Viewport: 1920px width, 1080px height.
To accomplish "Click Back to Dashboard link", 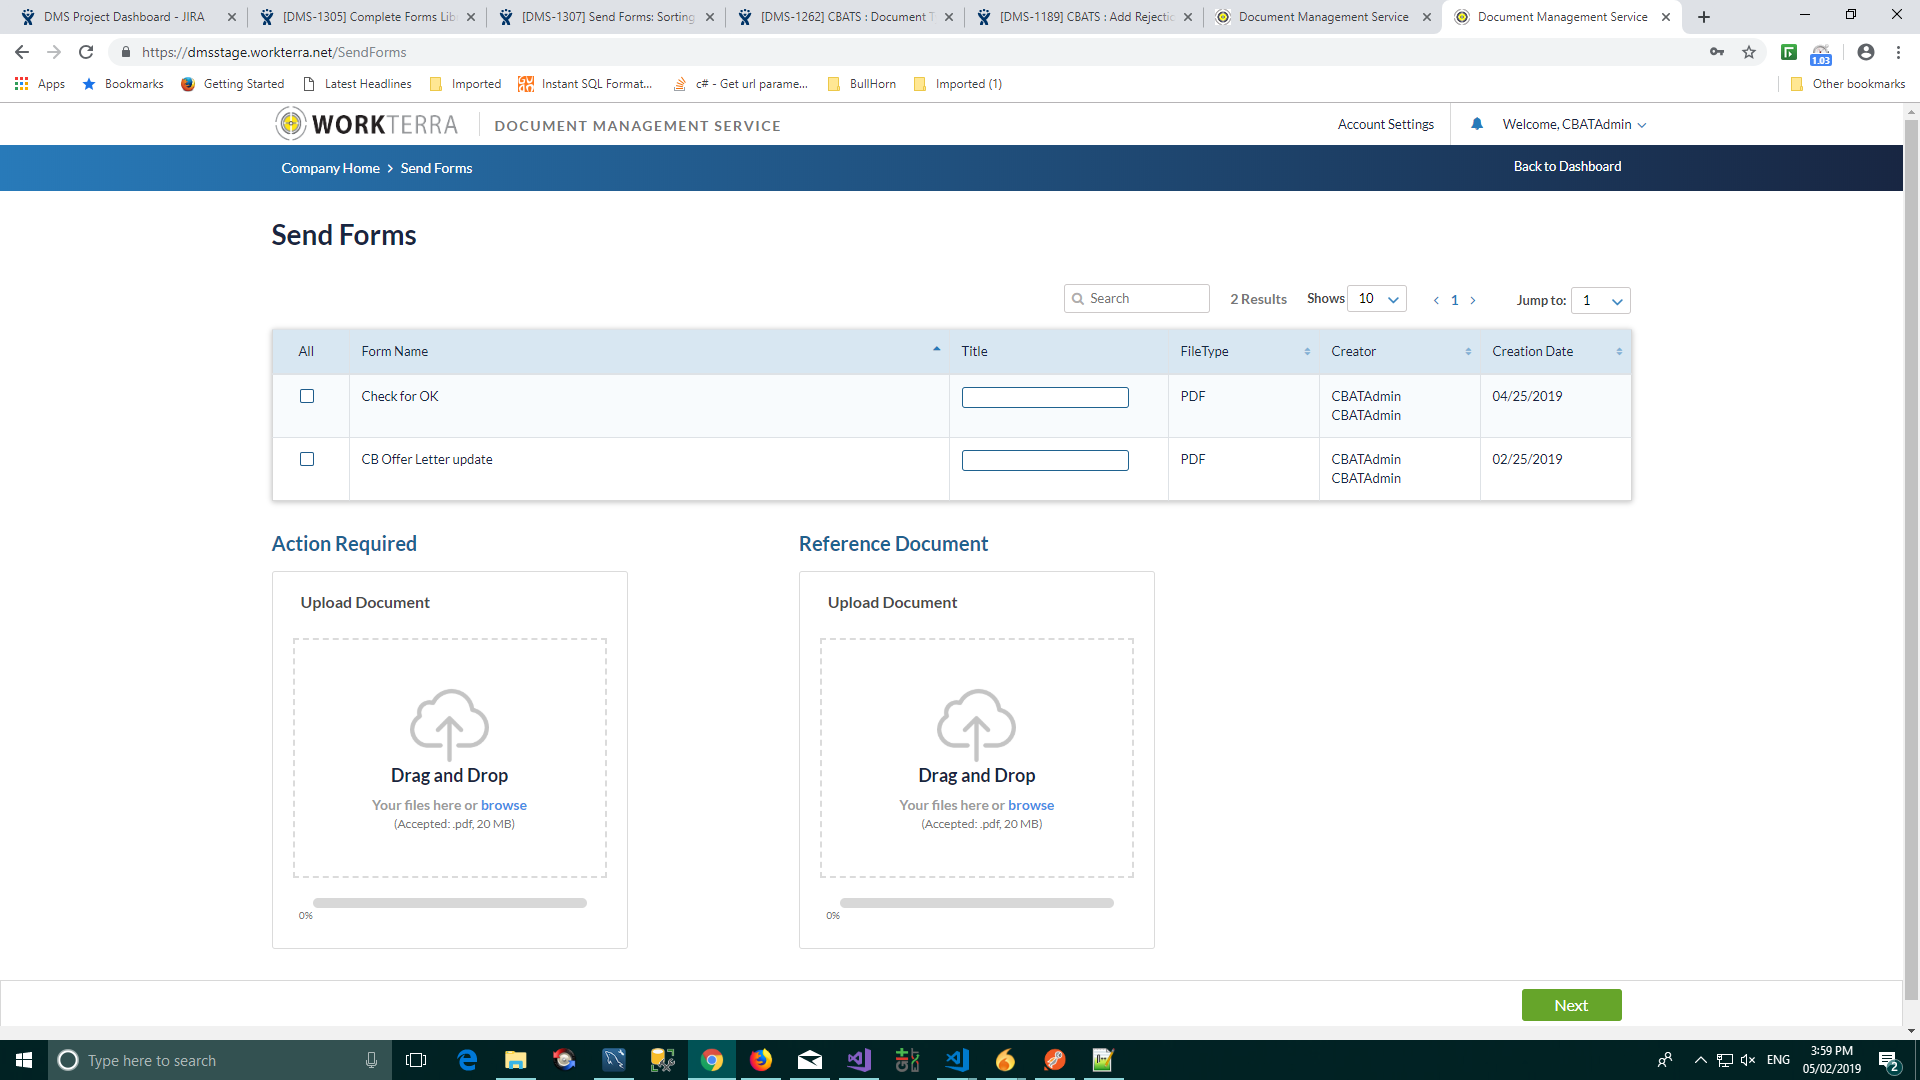I will pyautogui.click(x=1567, y=166).
